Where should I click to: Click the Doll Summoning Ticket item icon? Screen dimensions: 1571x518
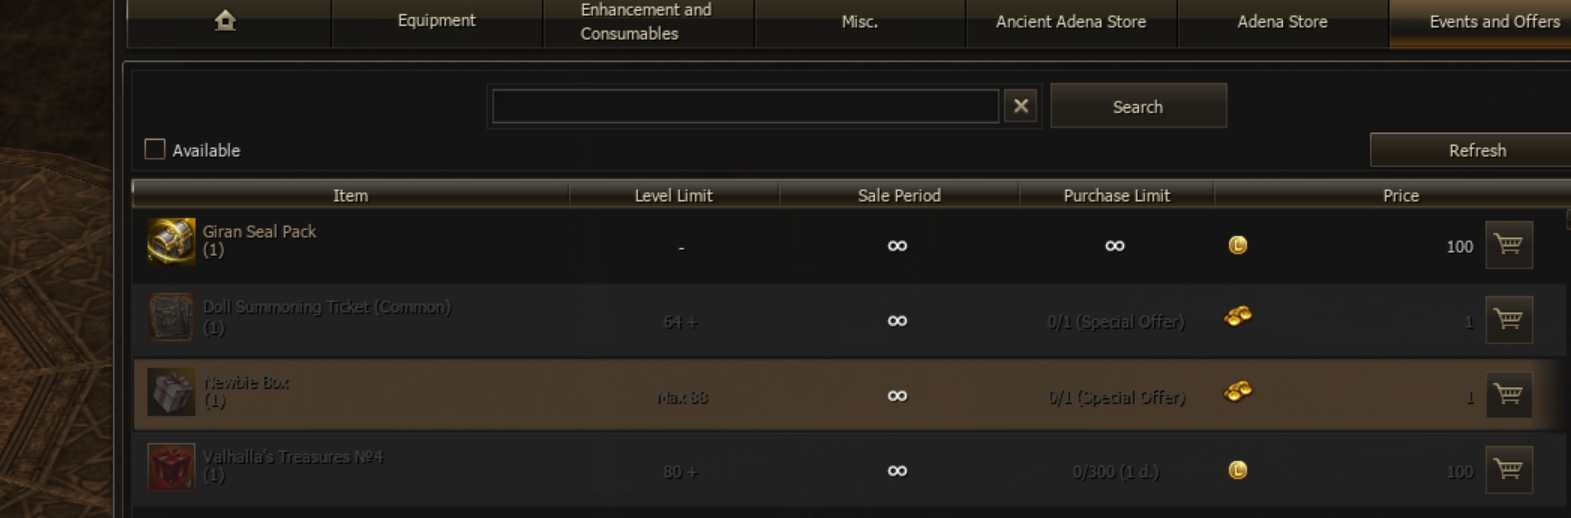[171, 317]
